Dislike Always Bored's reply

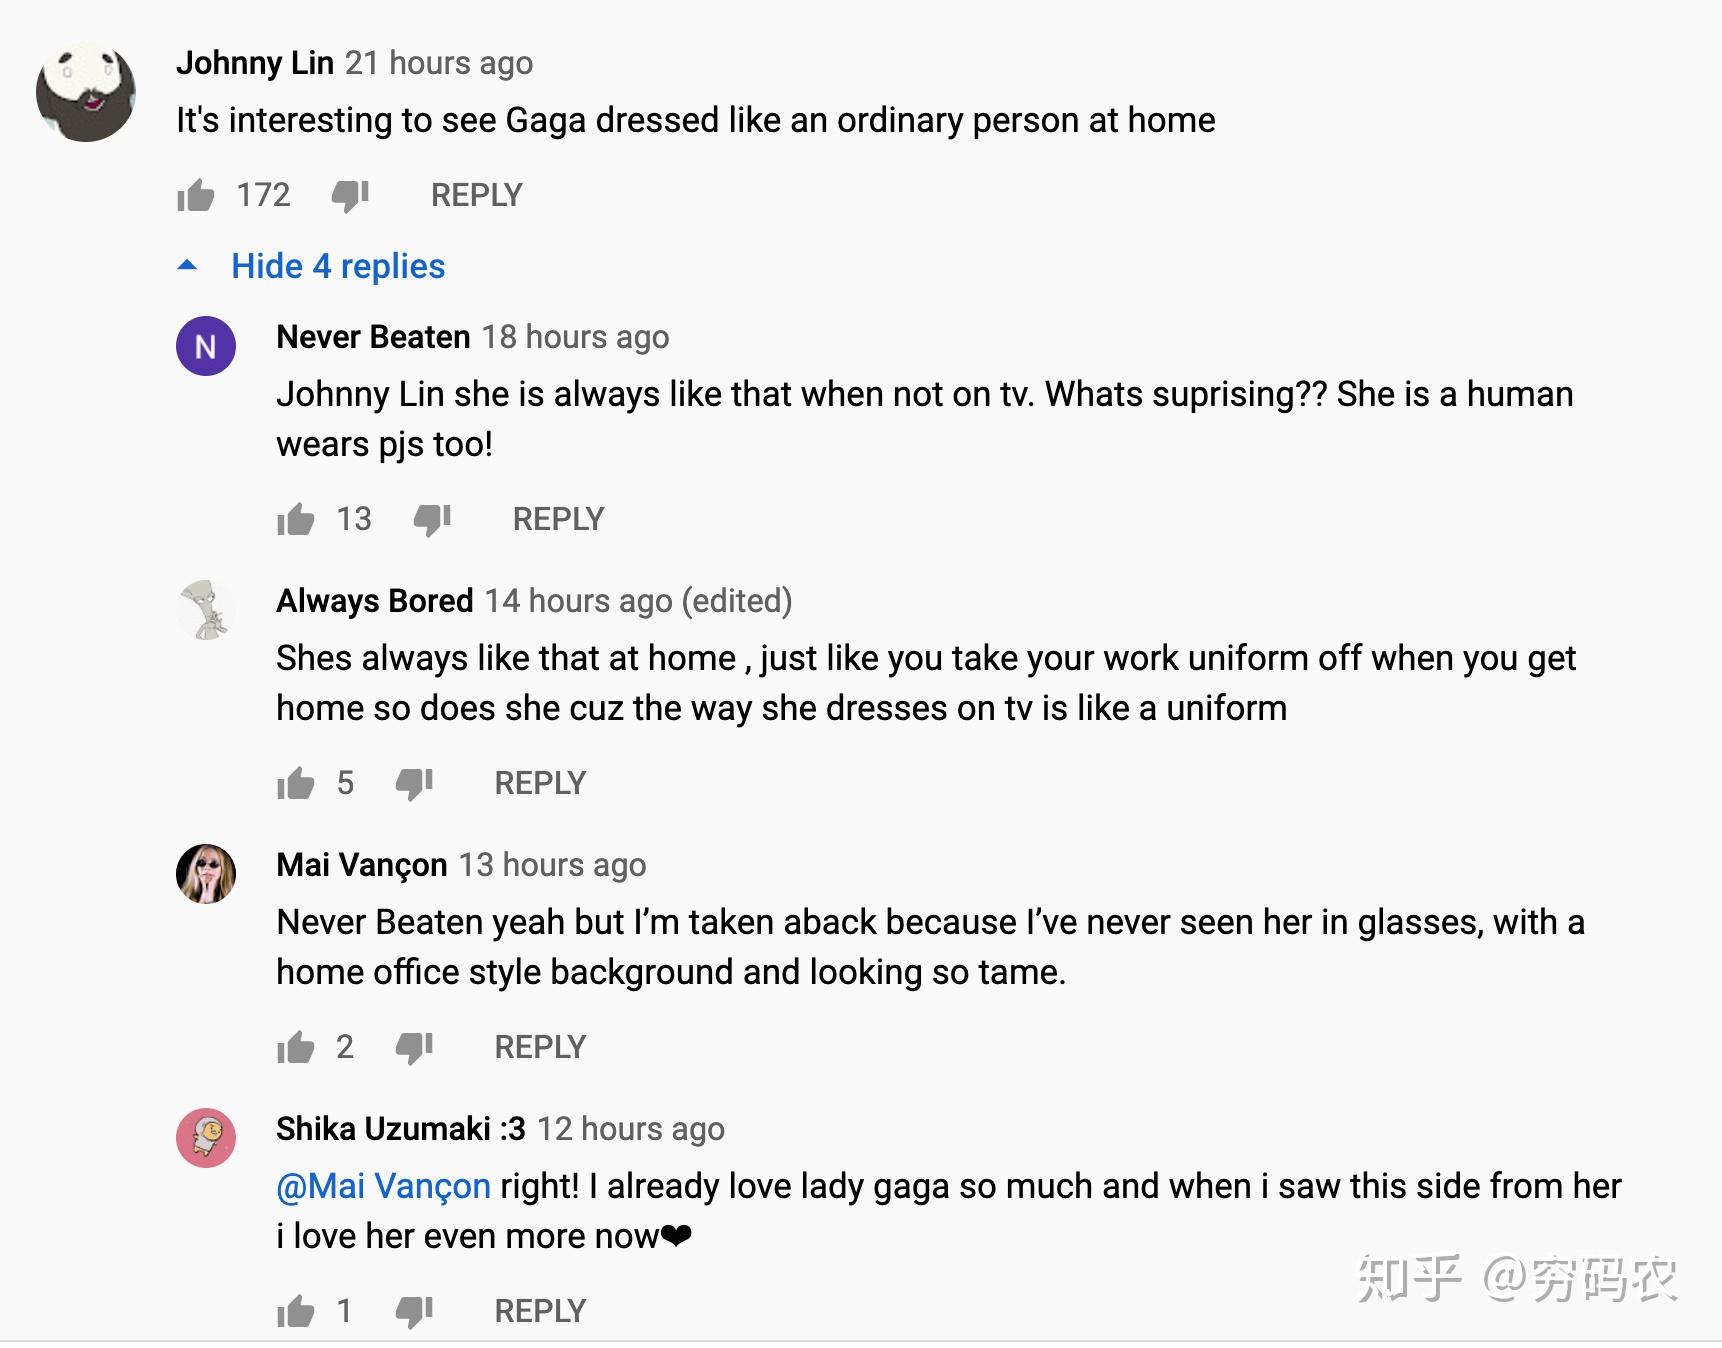pyautogui.click(x=414, y=784)
